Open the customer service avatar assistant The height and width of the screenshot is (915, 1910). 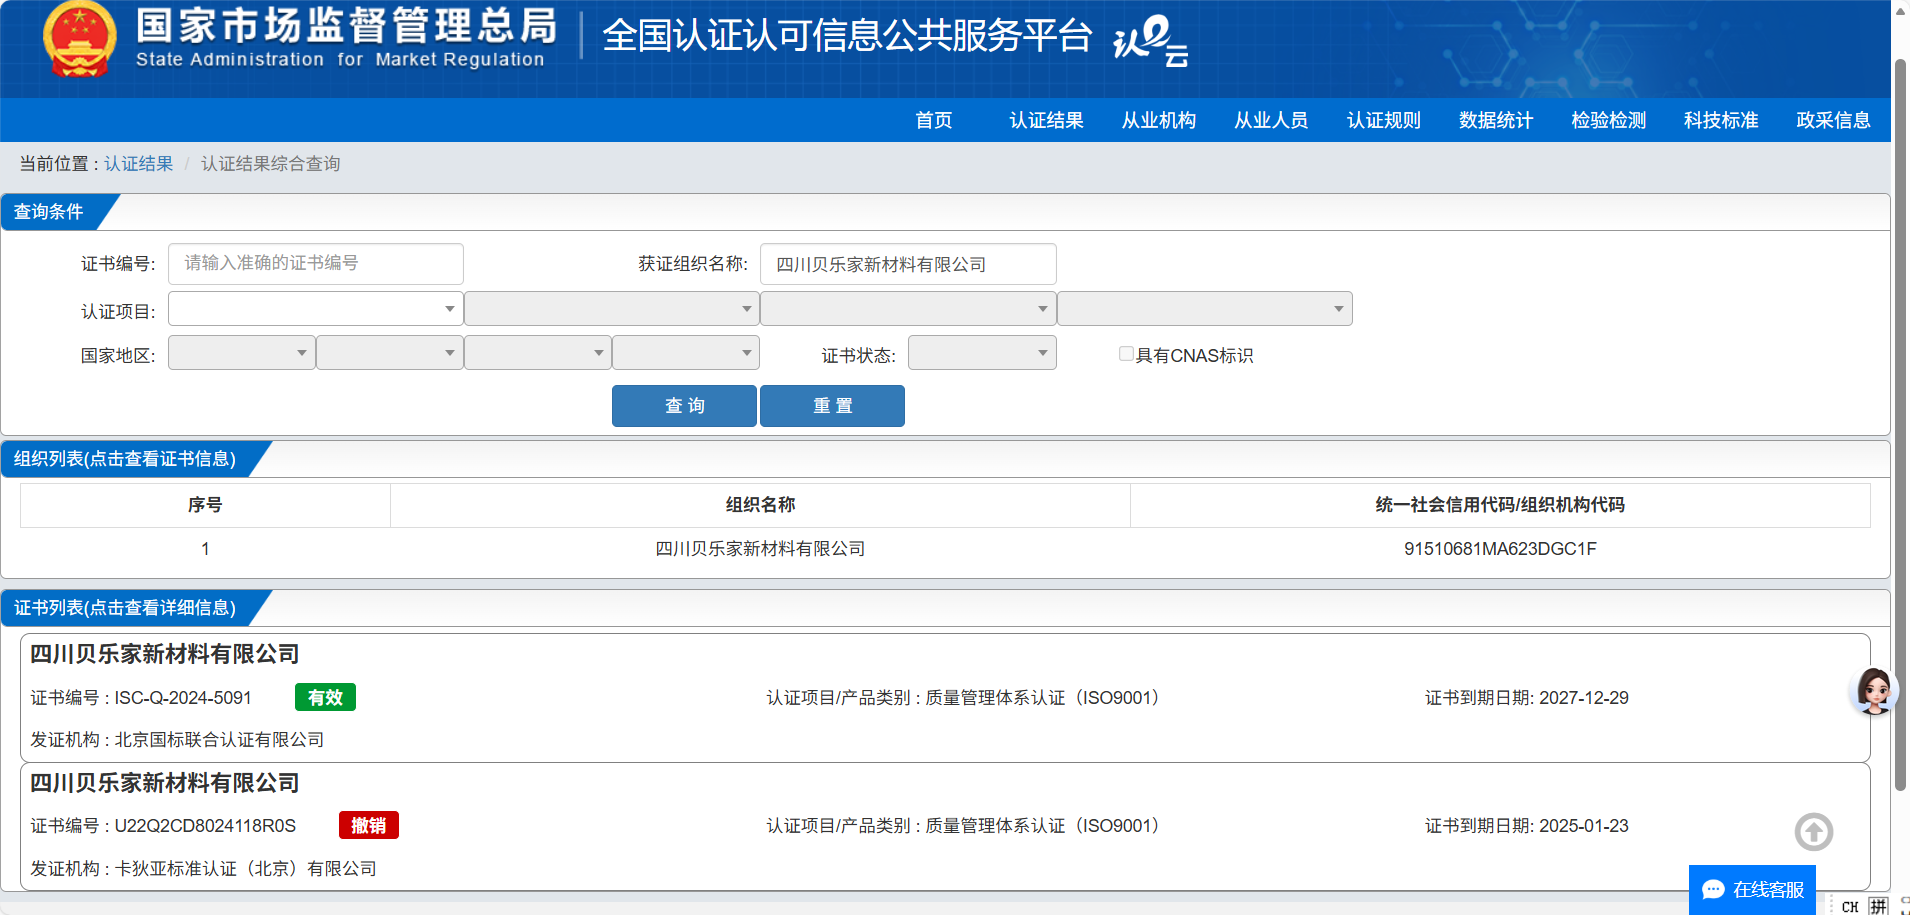[x=1874, y=691]
